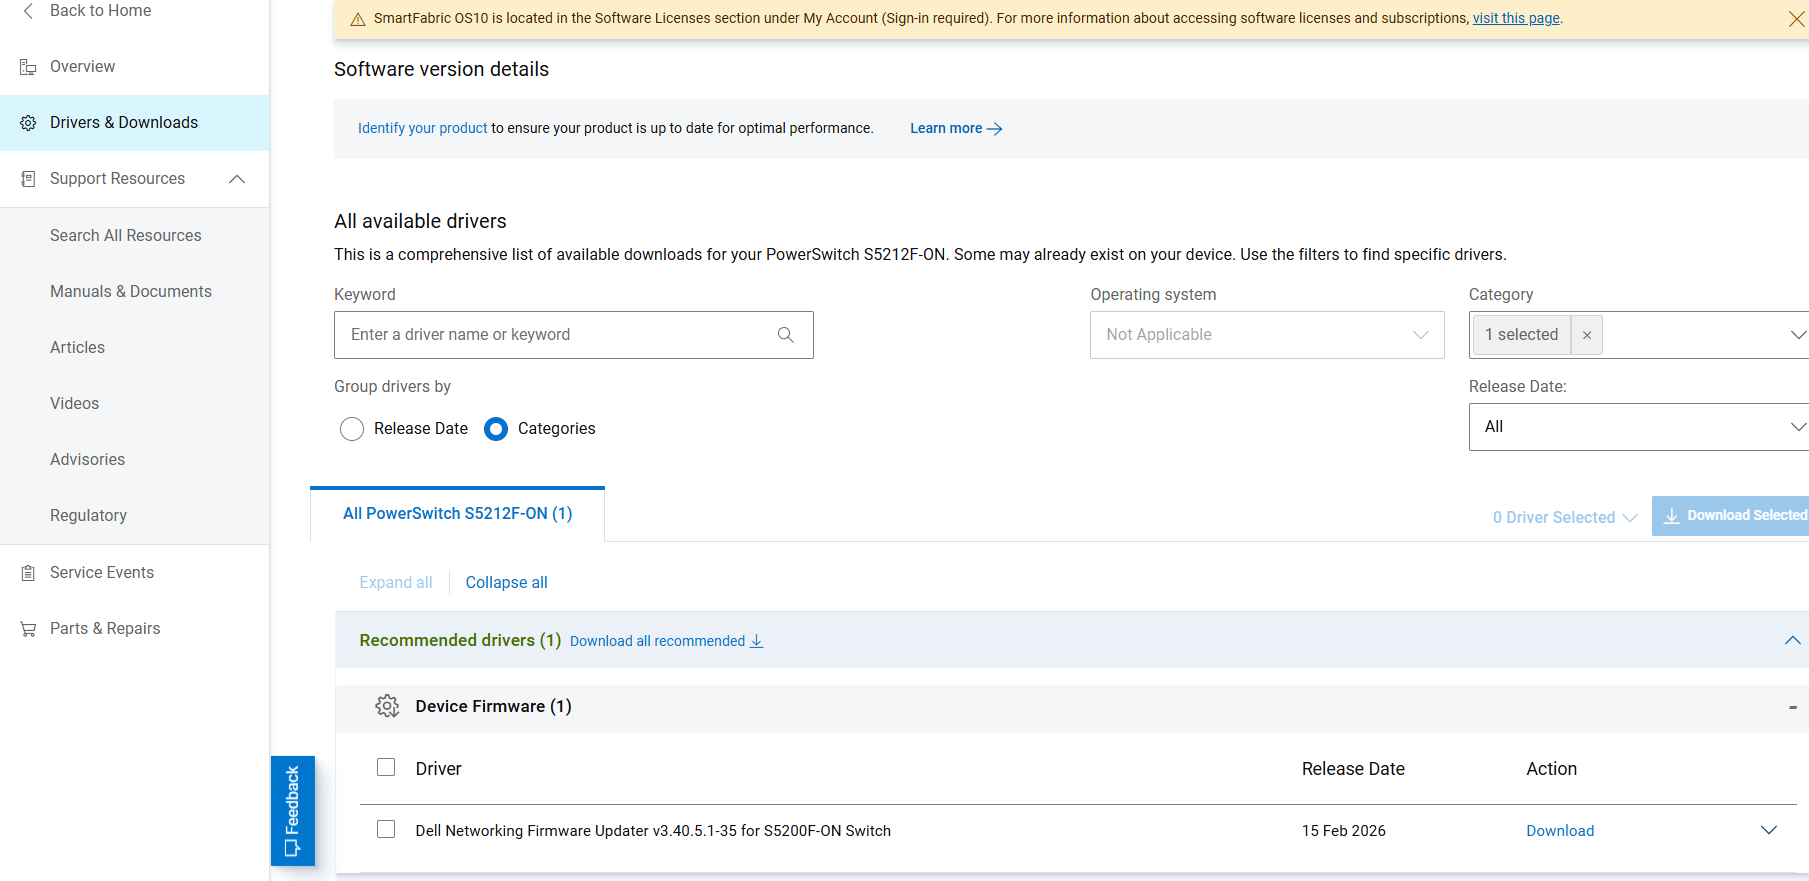Click Expand all
Image resolution: width=1809 pixels, height=881 pixels.
pos(396,583)
